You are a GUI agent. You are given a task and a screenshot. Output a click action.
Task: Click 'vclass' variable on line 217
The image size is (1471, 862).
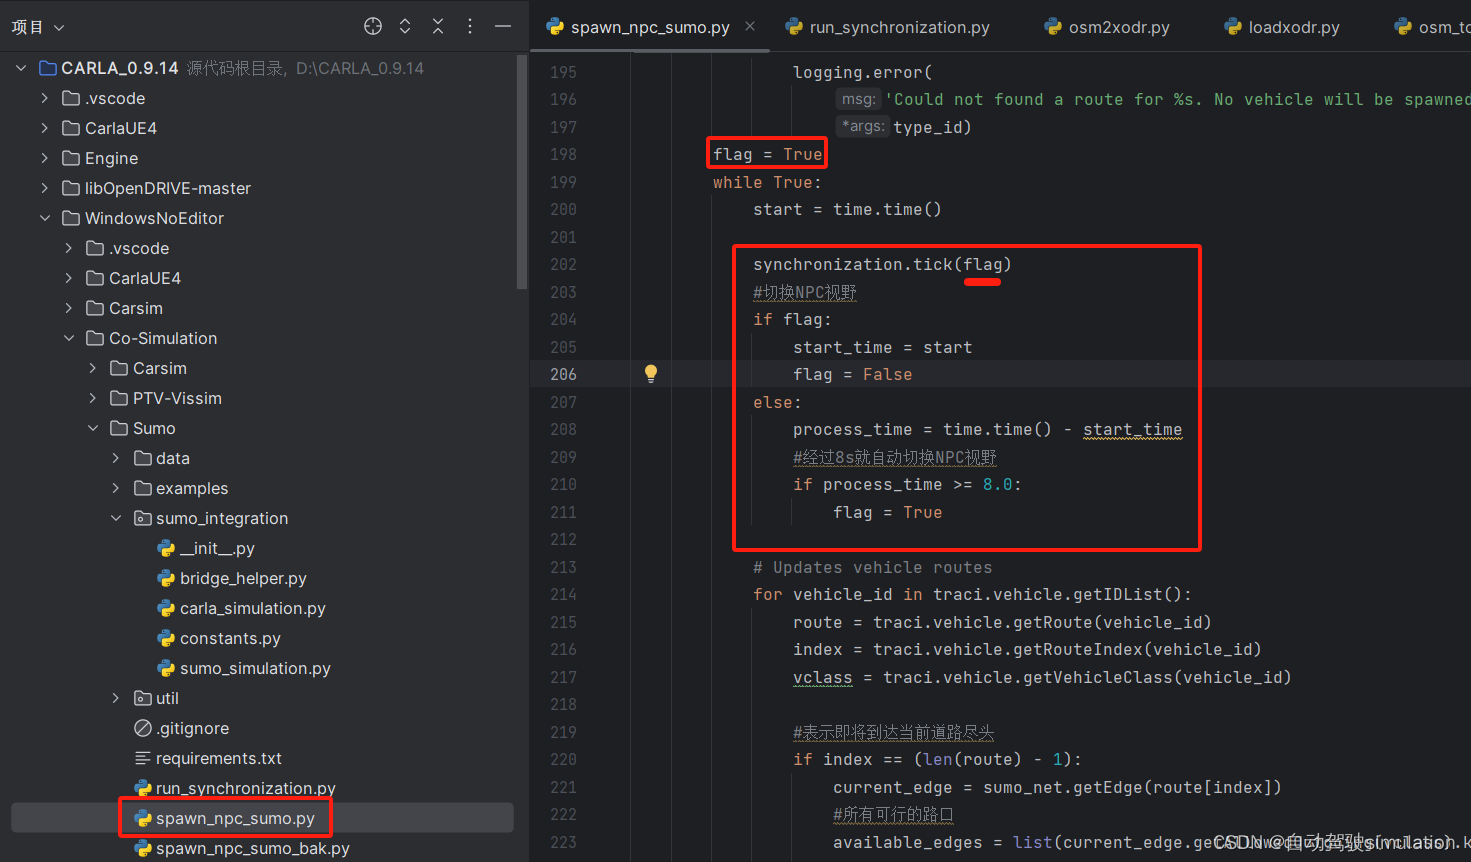coord(822,677)
